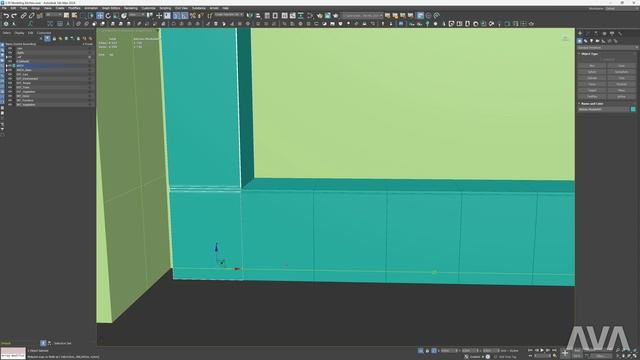
Task: Open the object color swatch
Action: pyautogui.click(x=633, y=109)
